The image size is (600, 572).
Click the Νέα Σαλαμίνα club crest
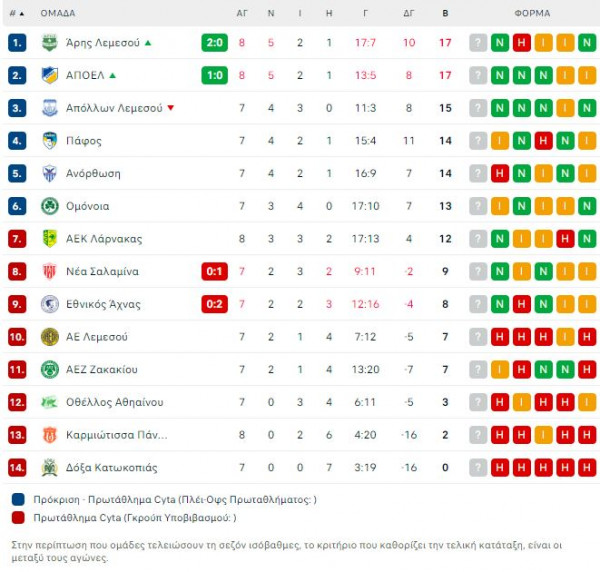[49, 271]
